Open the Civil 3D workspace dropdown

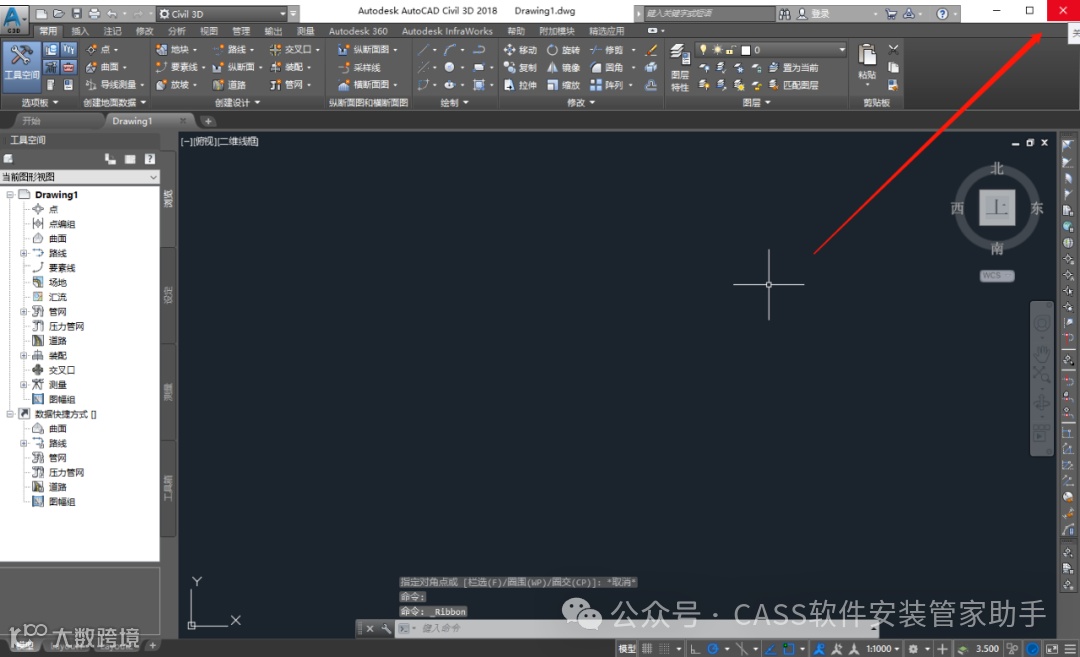(222, 14)
